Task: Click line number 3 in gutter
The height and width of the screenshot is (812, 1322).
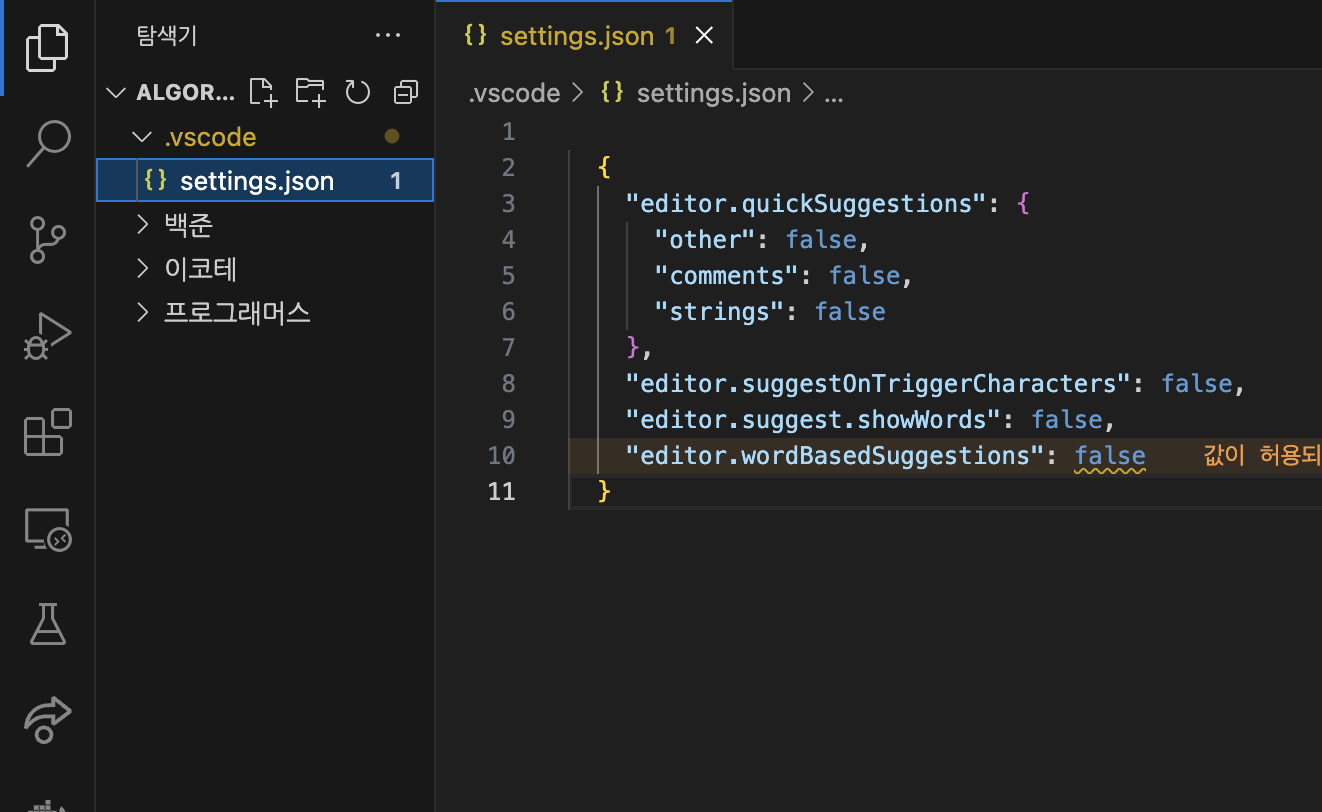Action: (x=509, y=204)
